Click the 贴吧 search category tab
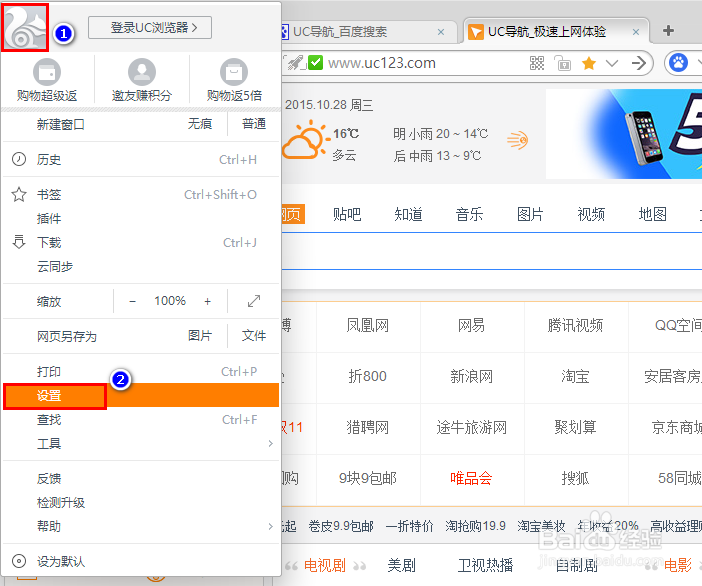Image resolution: width=702 pixels, height=586 pixels. point(347,214)
